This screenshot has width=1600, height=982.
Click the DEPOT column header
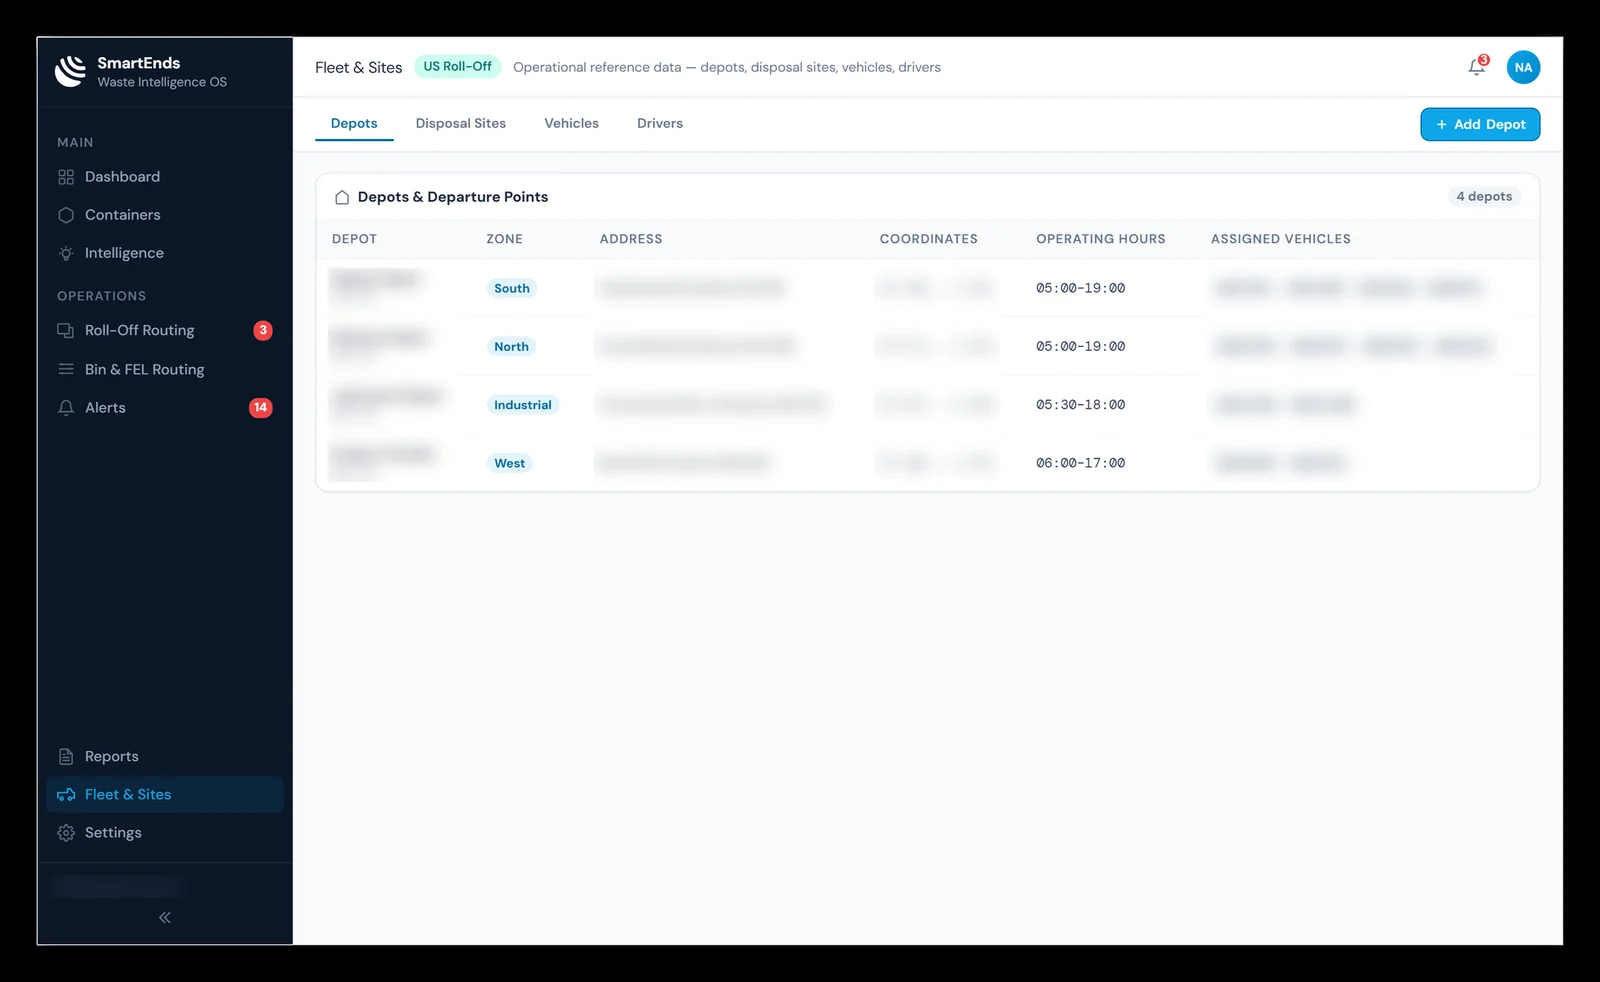354,239
